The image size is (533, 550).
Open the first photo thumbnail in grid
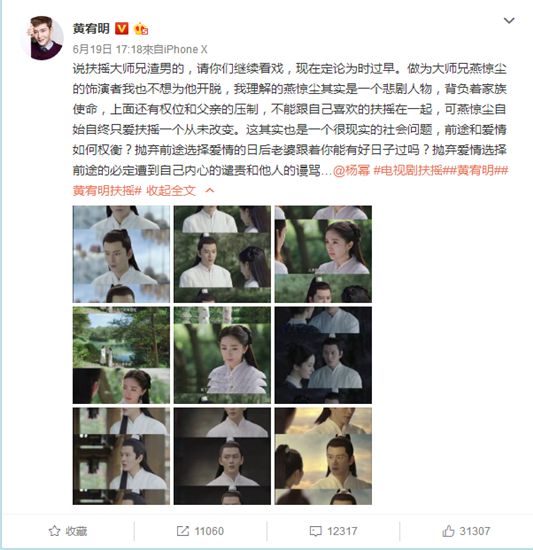tap(121, 254)
